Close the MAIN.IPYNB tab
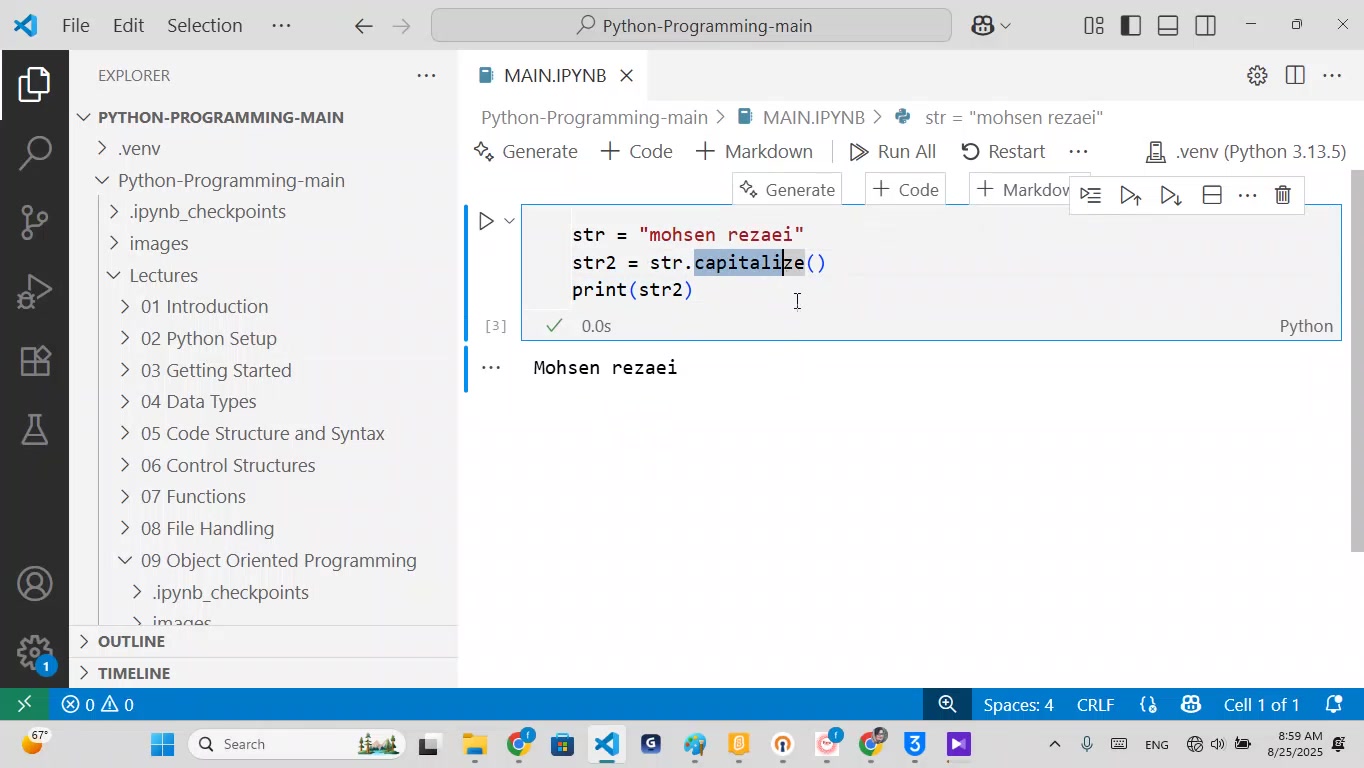Screen dimensions: 1364x768 coord(627,76)
